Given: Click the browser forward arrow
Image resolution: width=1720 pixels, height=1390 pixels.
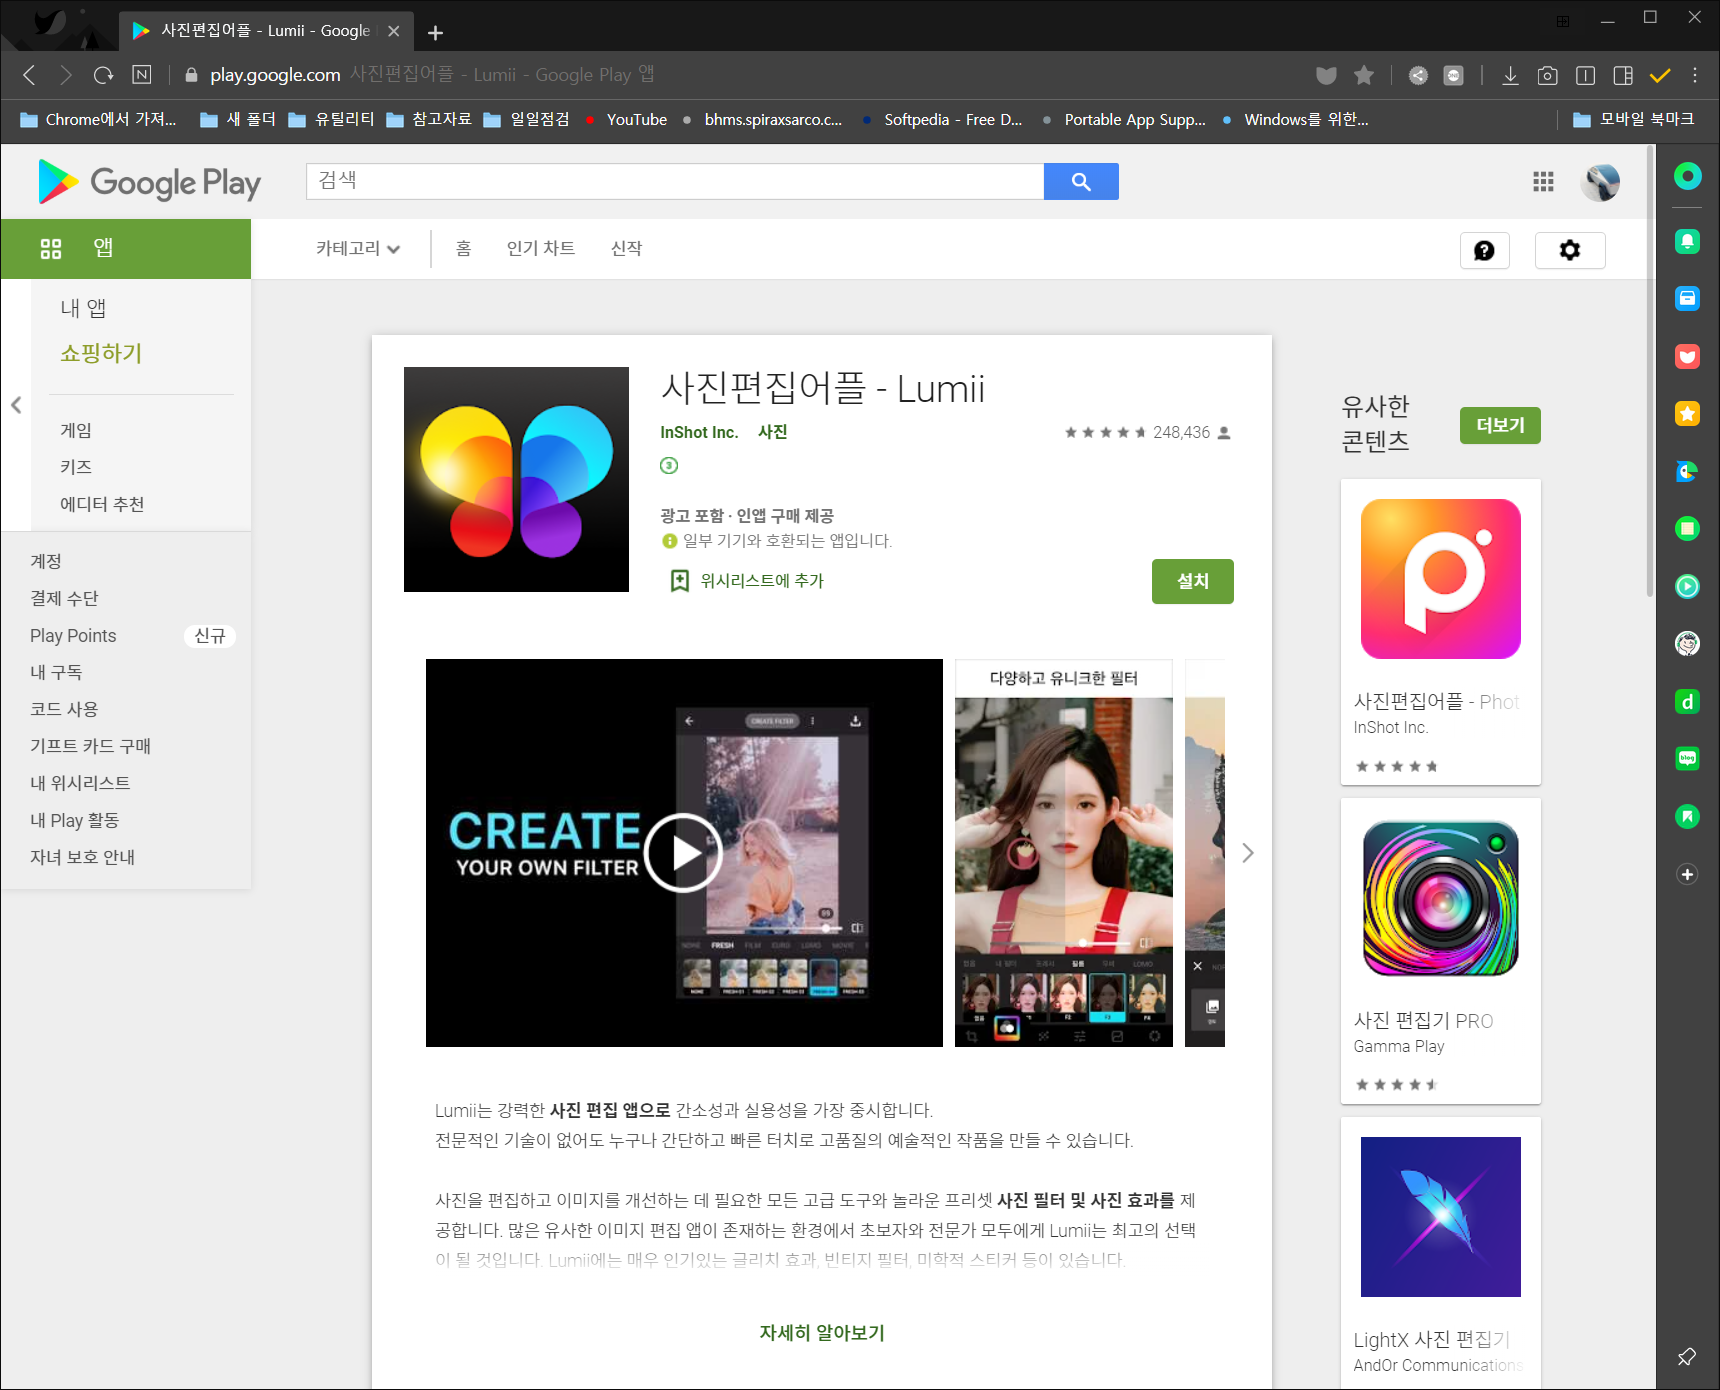Looking at the screenshot, I should pos(65,75).
